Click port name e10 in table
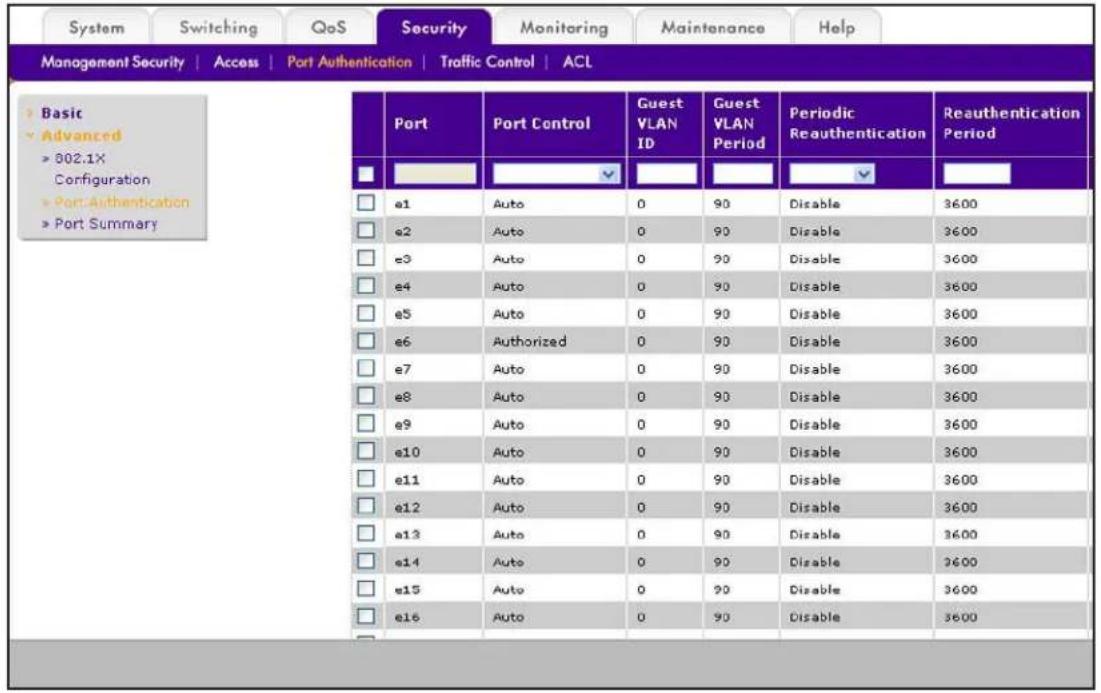The image size is (1101, 693). coord(407,452)
